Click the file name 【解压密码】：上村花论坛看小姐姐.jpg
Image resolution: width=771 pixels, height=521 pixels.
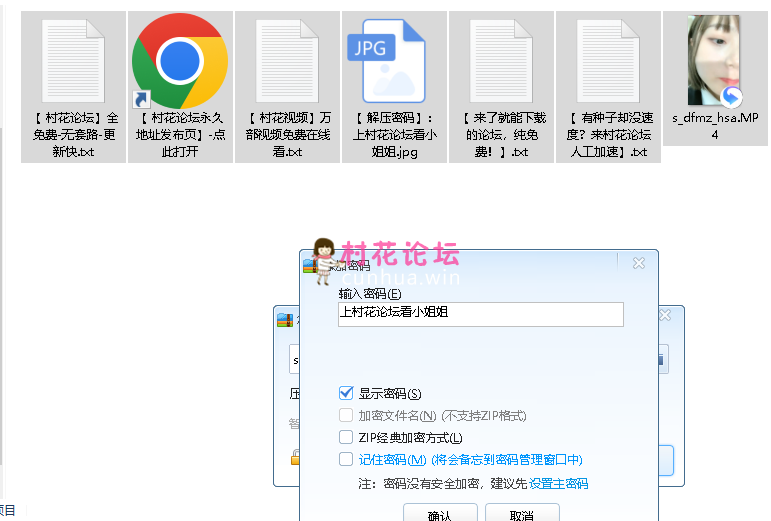(x=394, y=135)
